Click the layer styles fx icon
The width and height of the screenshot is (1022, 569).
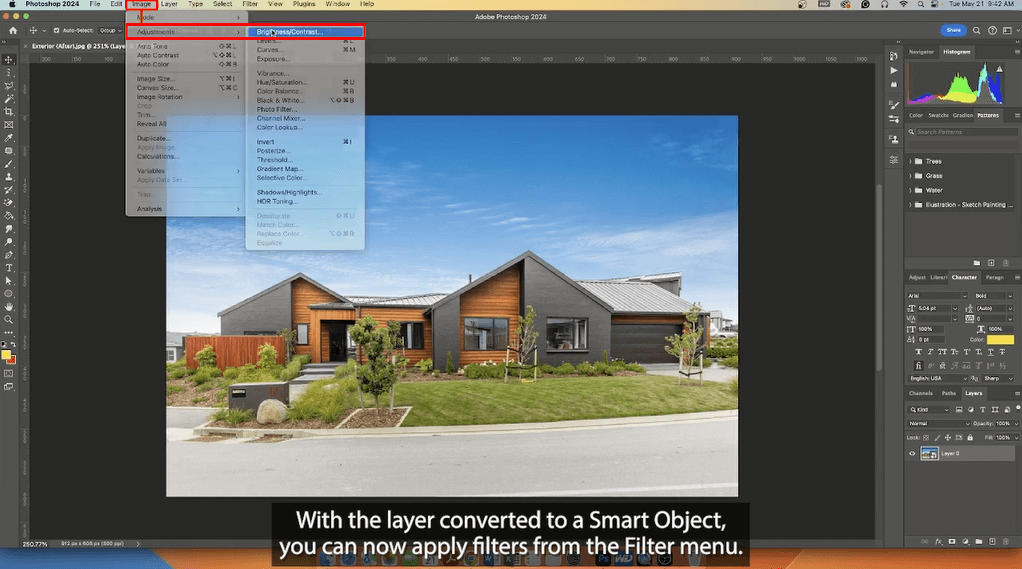(x=939, y=542)
